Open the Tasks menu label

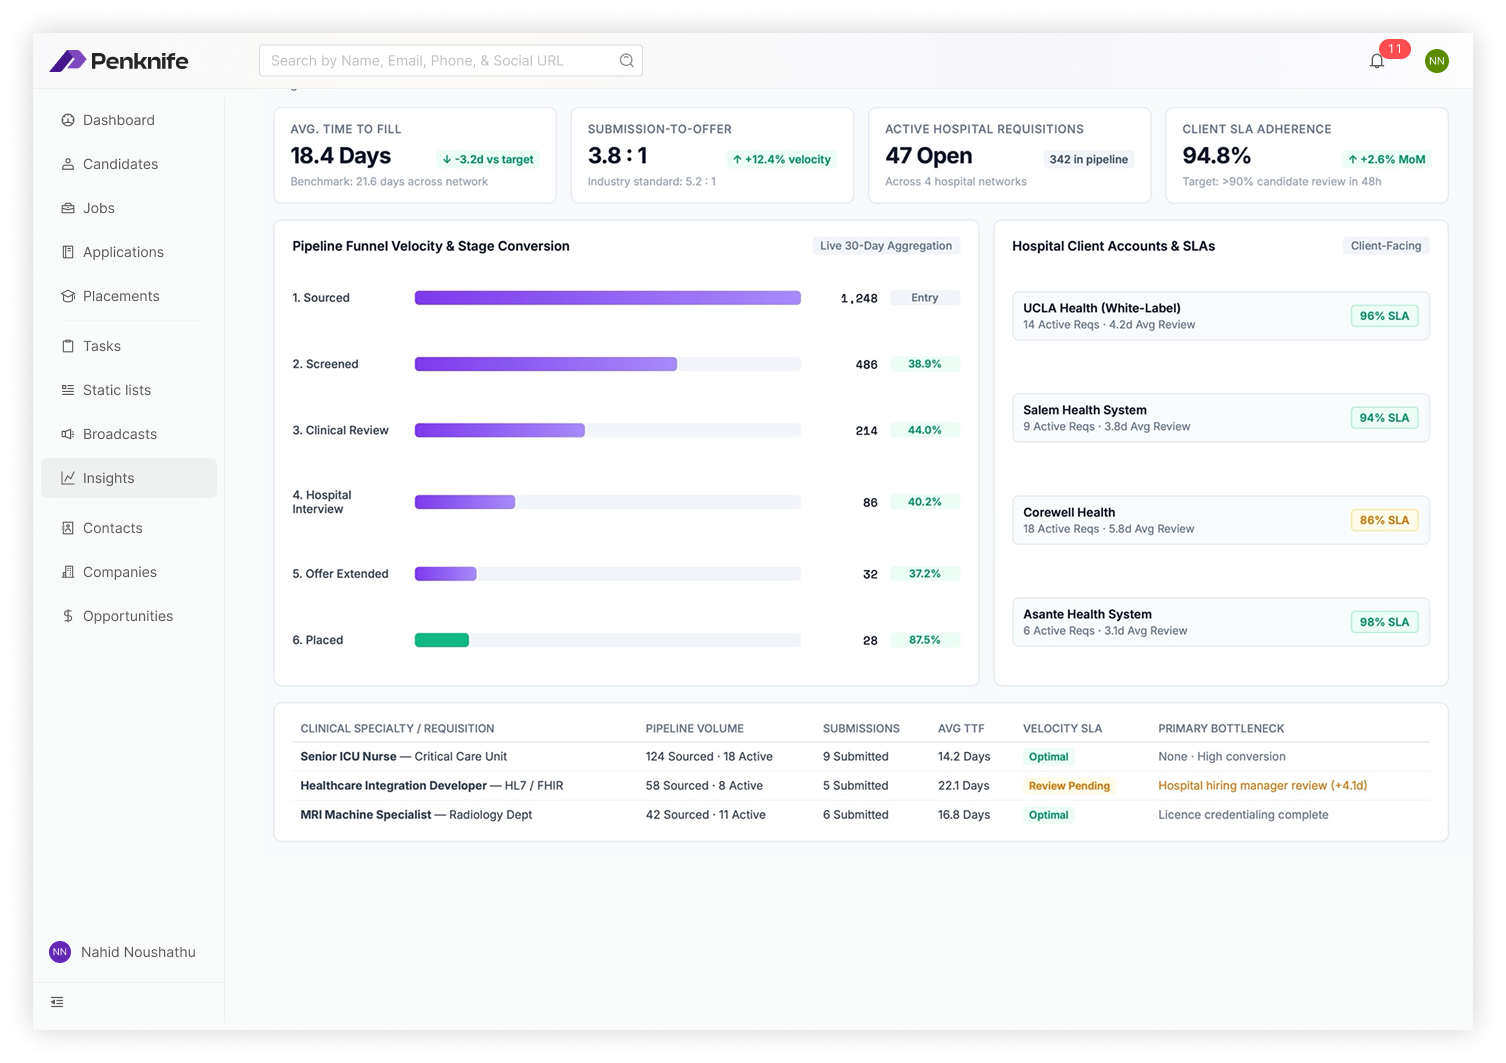click(102, 346)
